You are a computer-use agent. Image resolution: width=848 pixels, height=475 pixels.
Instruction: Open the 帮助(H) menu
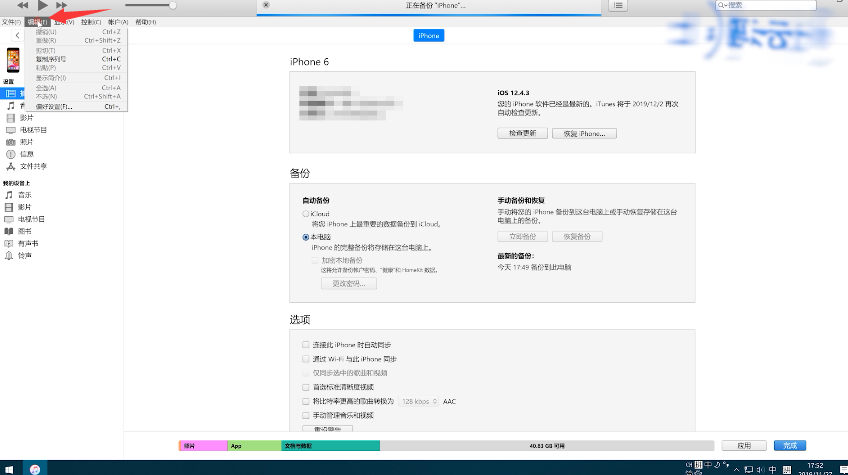pyautogui.click(x=145, y=22)
